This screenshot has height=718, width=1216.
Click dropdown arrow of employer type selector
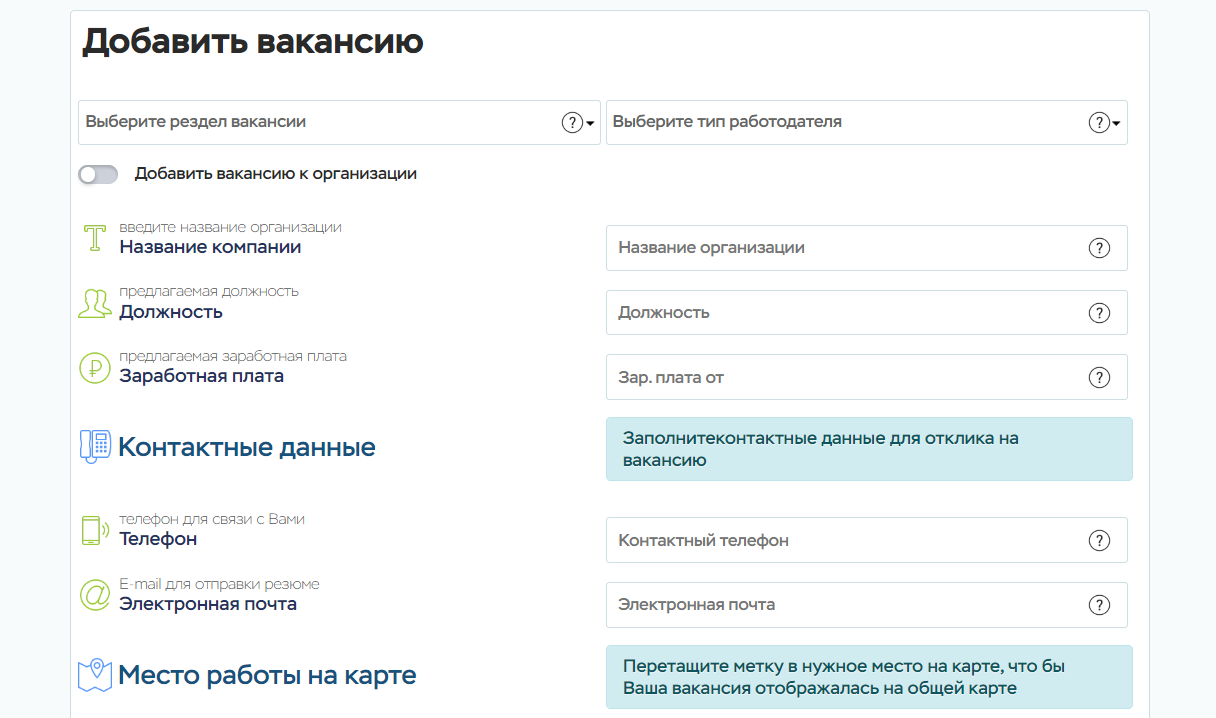pos(1117,124)
